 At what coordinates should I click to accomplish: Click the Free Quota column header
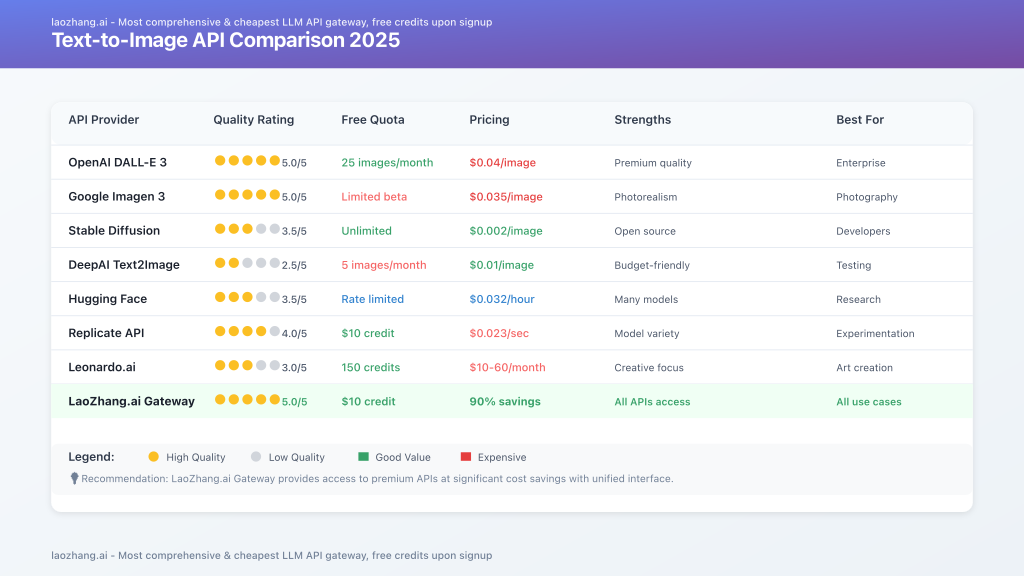point(372,120)
